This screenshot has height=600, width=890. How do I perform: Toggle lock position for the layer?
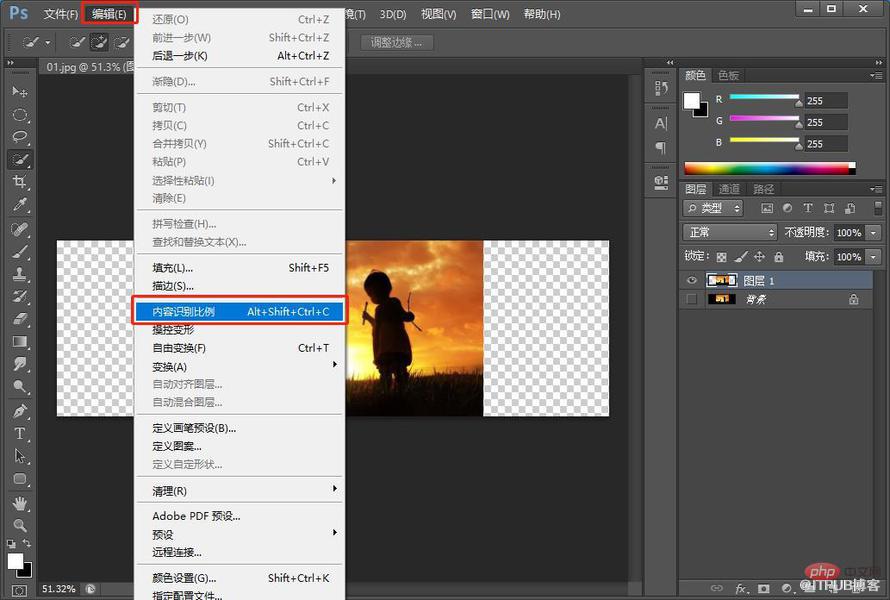(759, 257)
